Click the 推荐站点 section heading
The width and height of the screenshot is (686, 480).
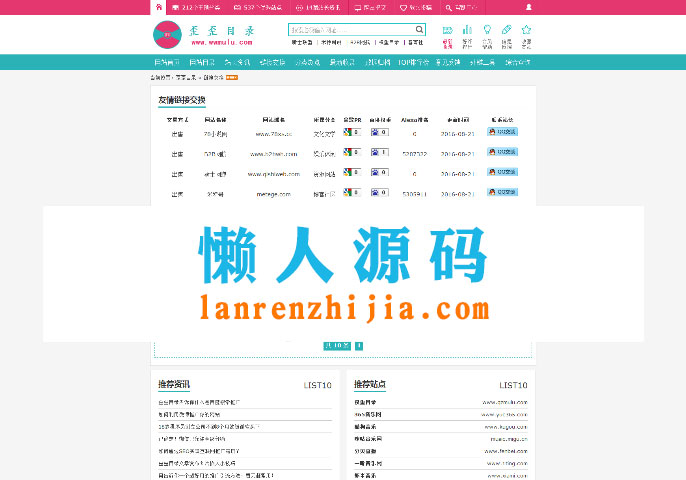(x=370, y=385)
